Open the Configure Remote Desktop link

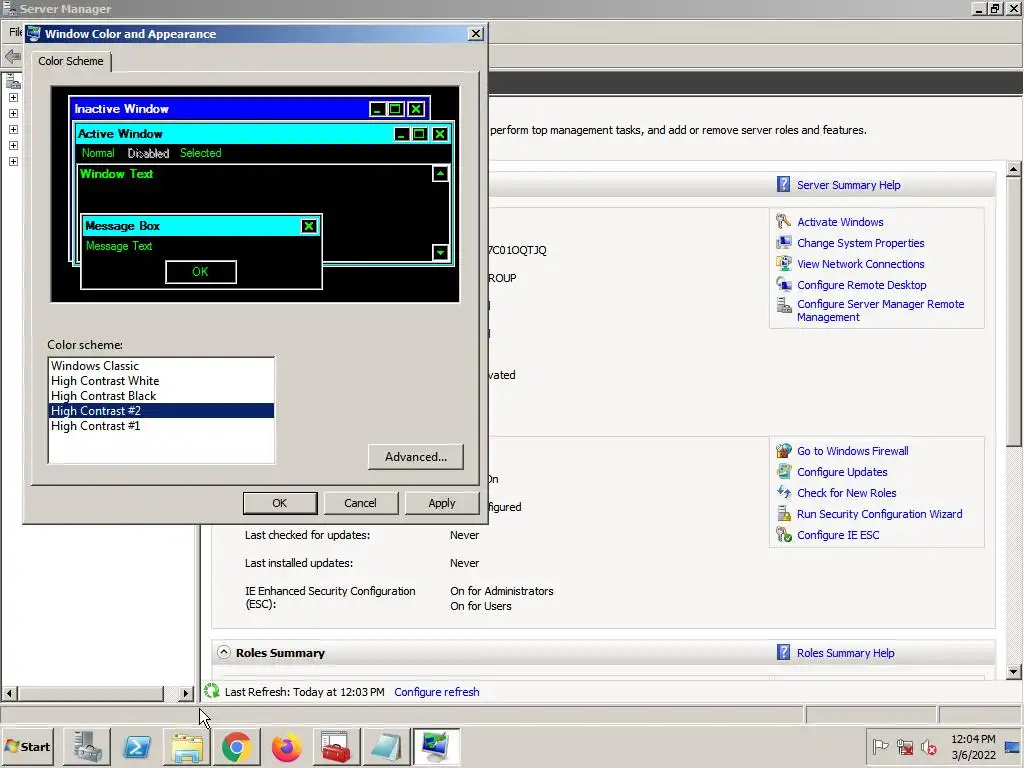click(861, 285)
